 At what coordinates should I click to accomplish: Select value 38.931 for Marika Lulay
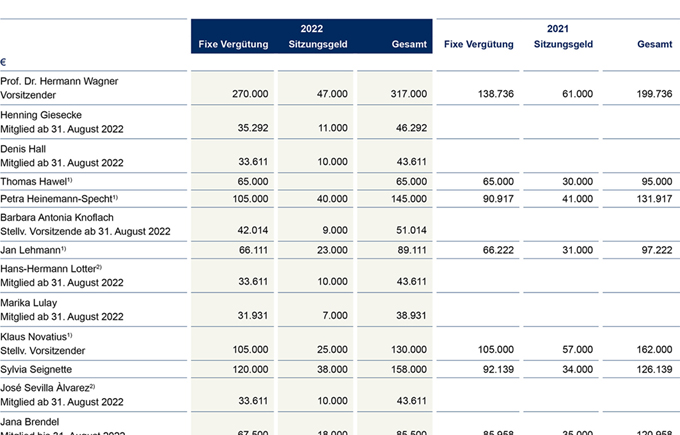[411, 316]
